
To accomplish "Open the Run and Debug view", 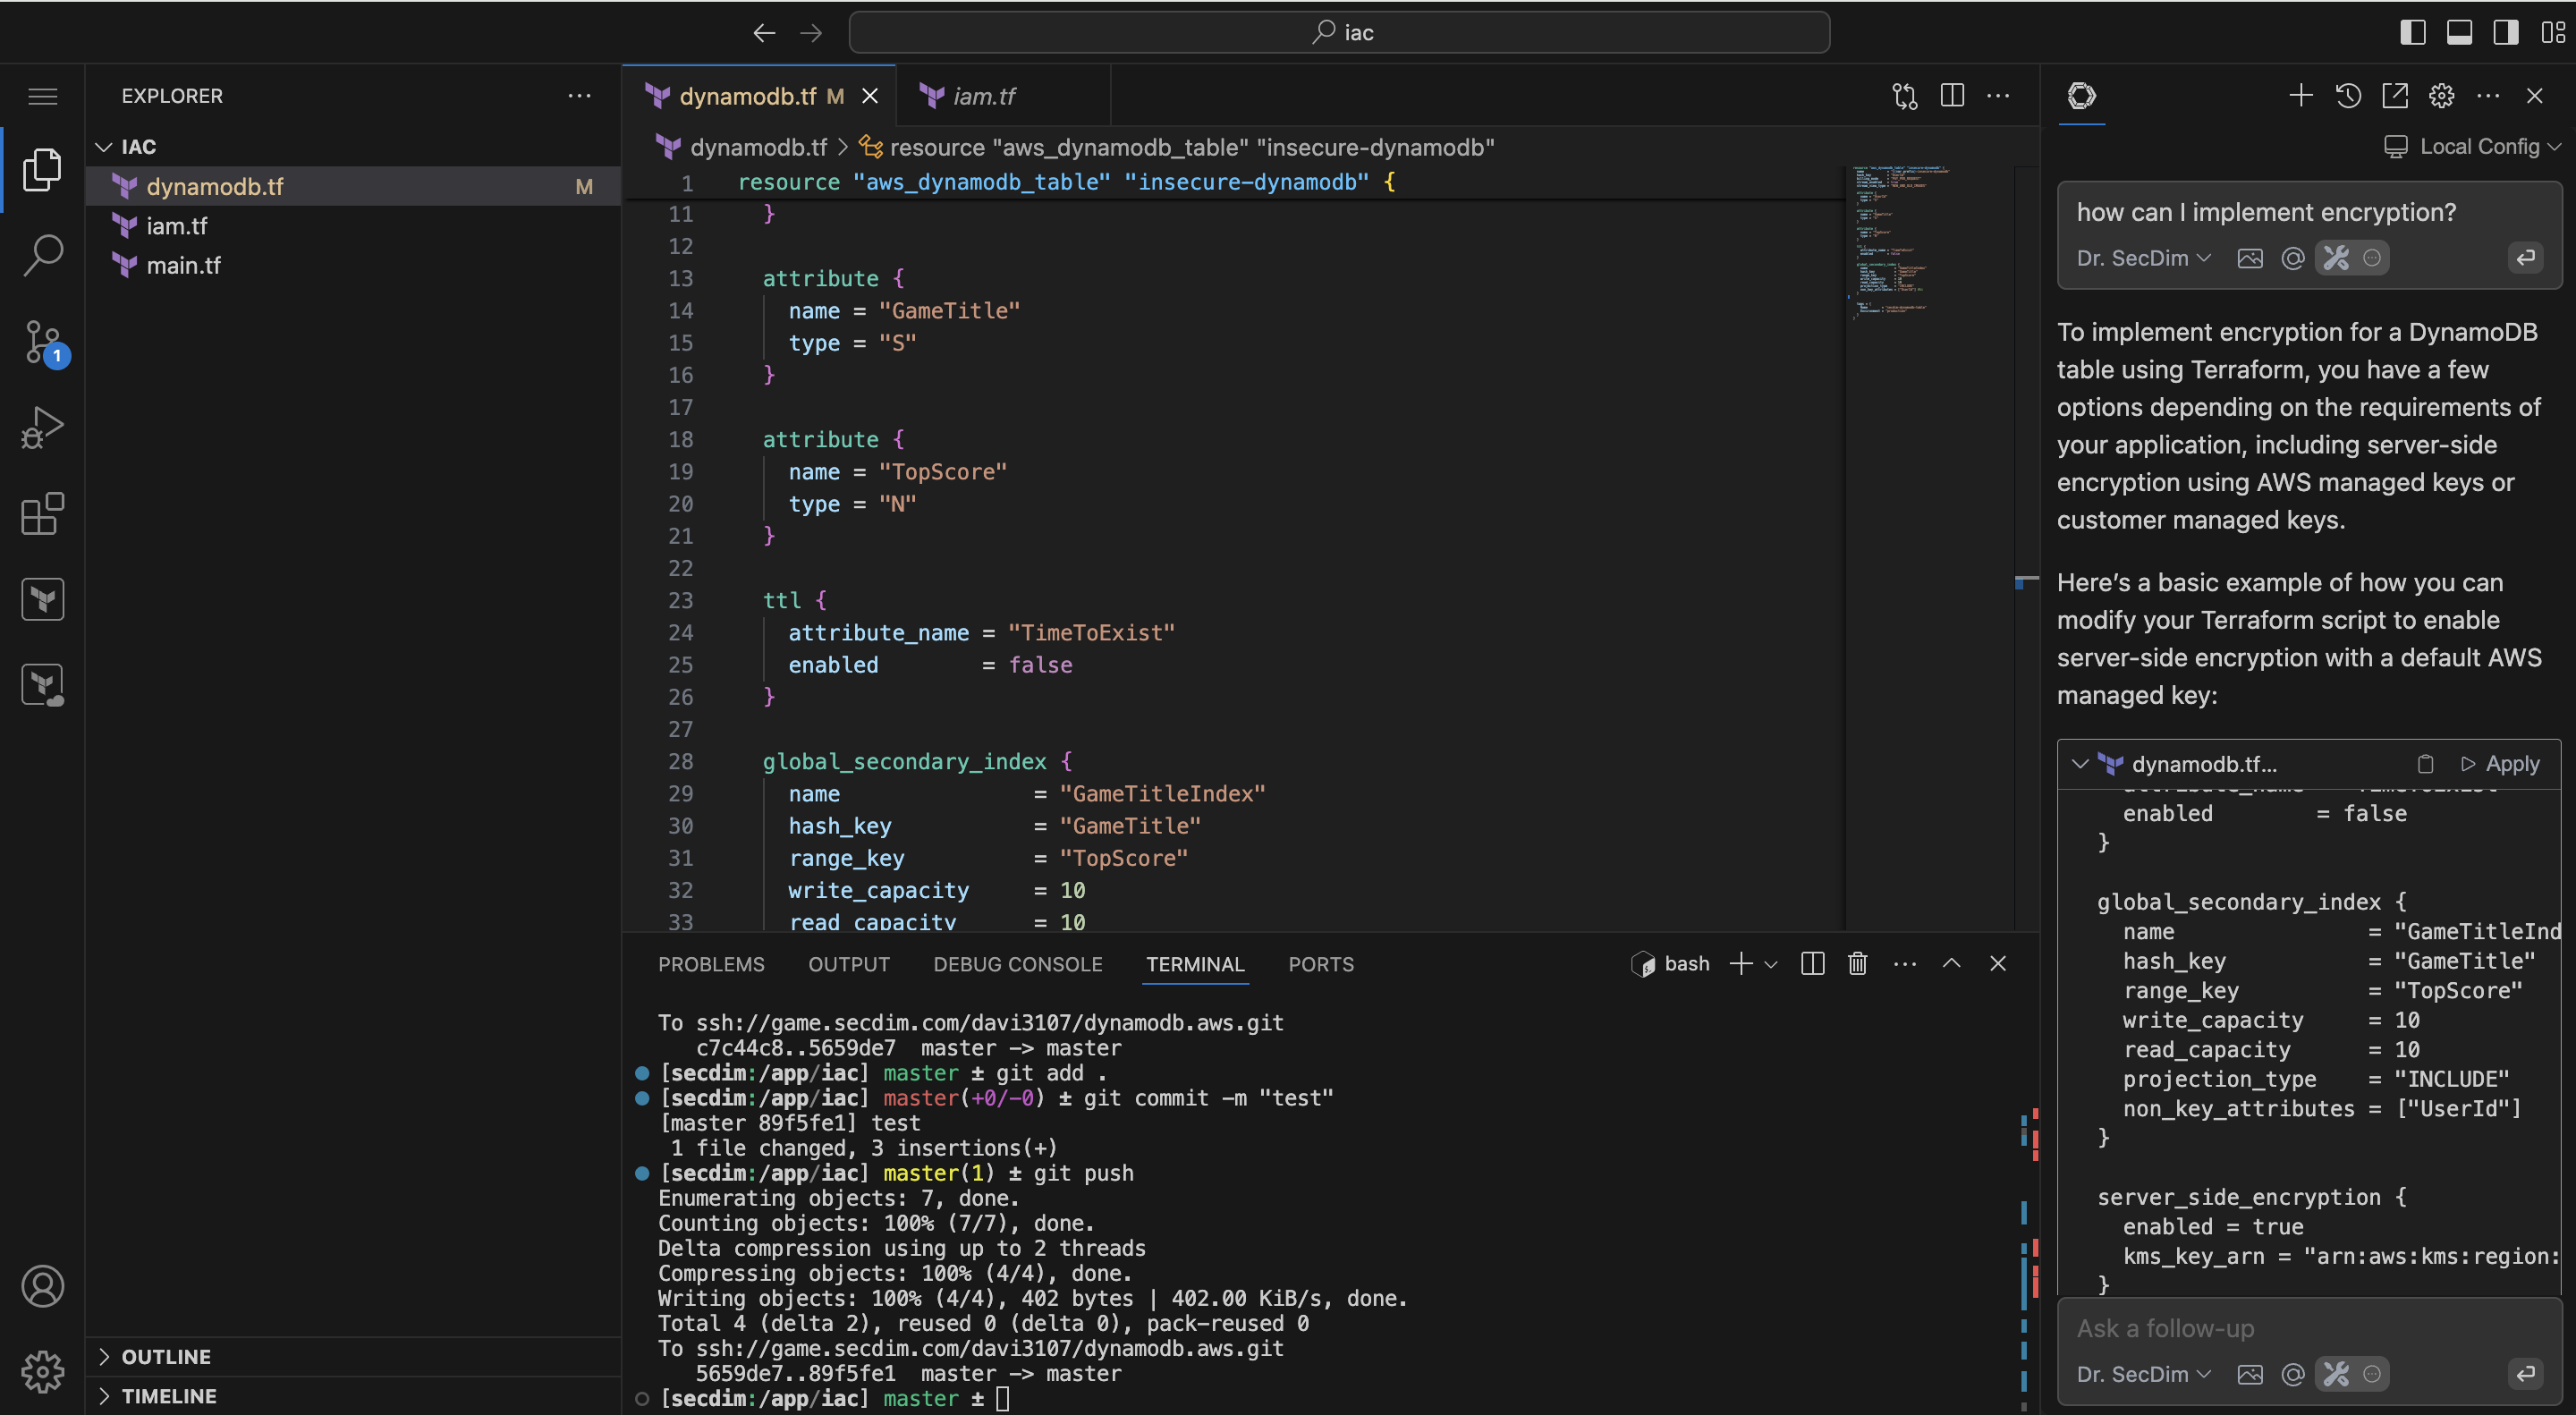I will pyautogui.click(x=42, y=428).
